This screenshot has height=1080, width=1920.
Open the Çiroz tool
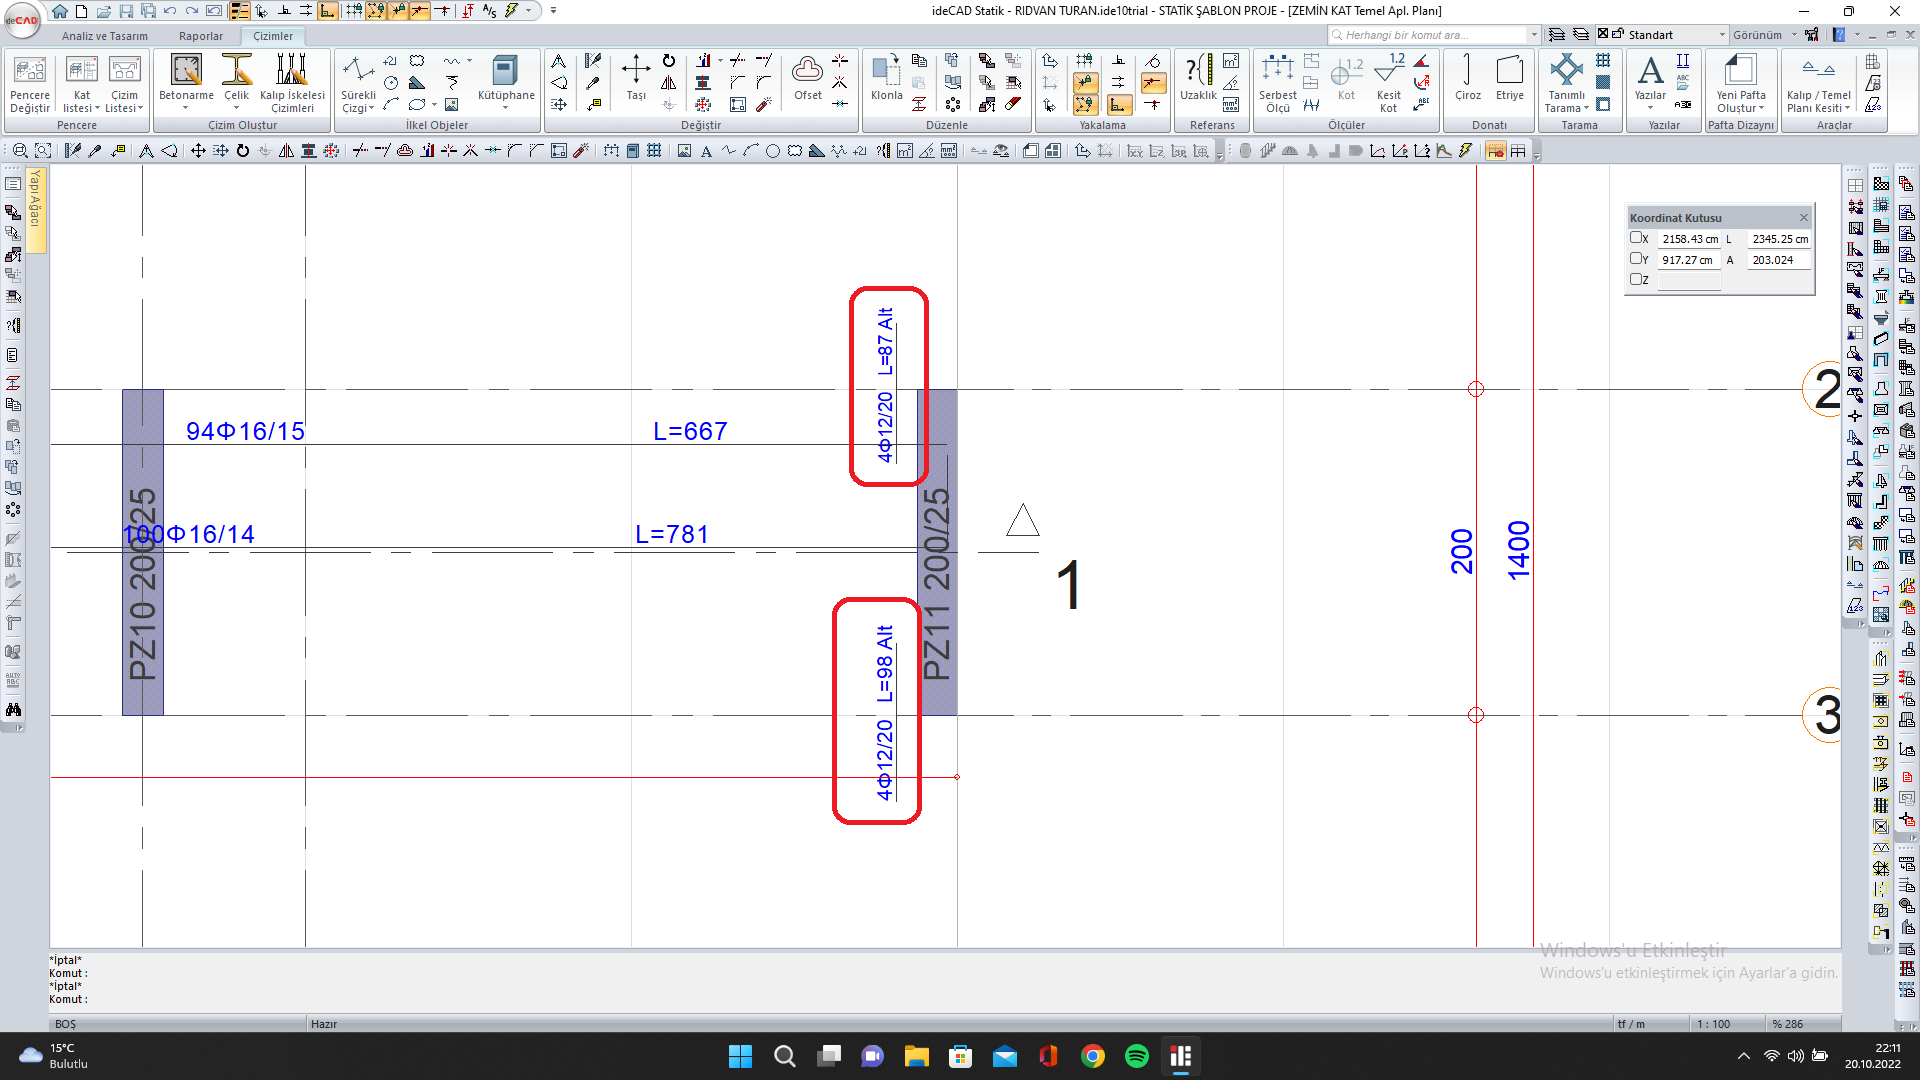[1467, 80]
